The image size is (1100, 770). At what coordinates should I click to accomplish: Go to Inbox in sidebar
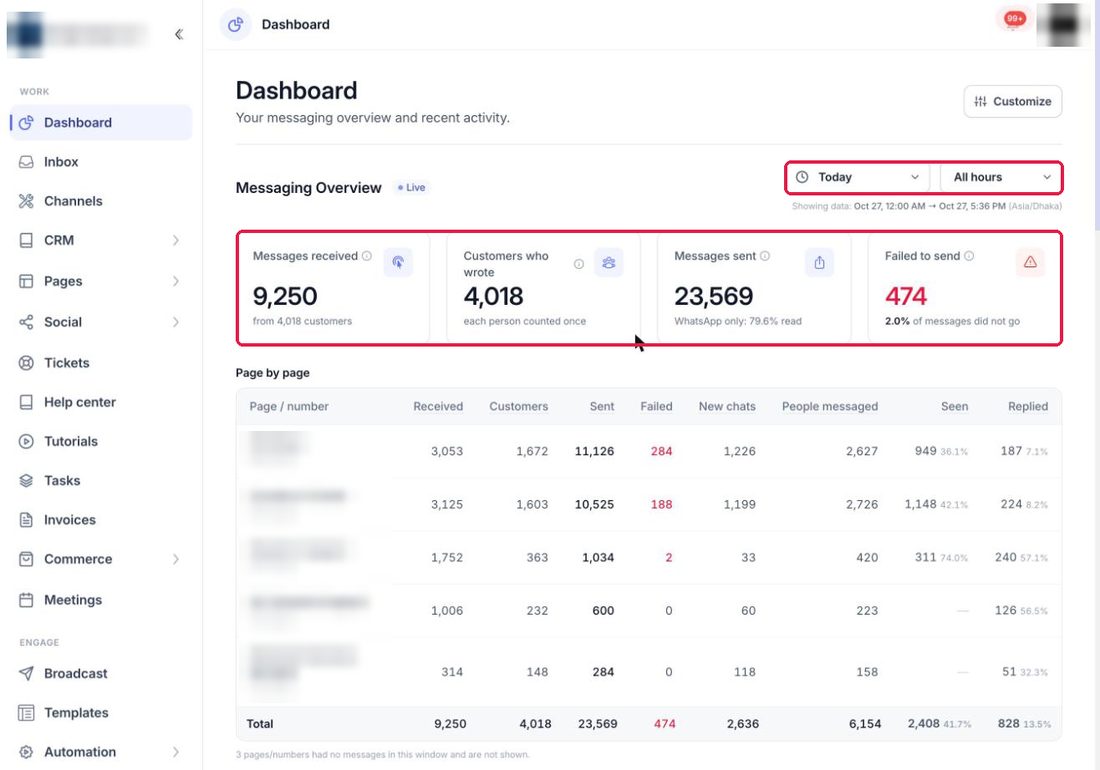pos(101,162)
